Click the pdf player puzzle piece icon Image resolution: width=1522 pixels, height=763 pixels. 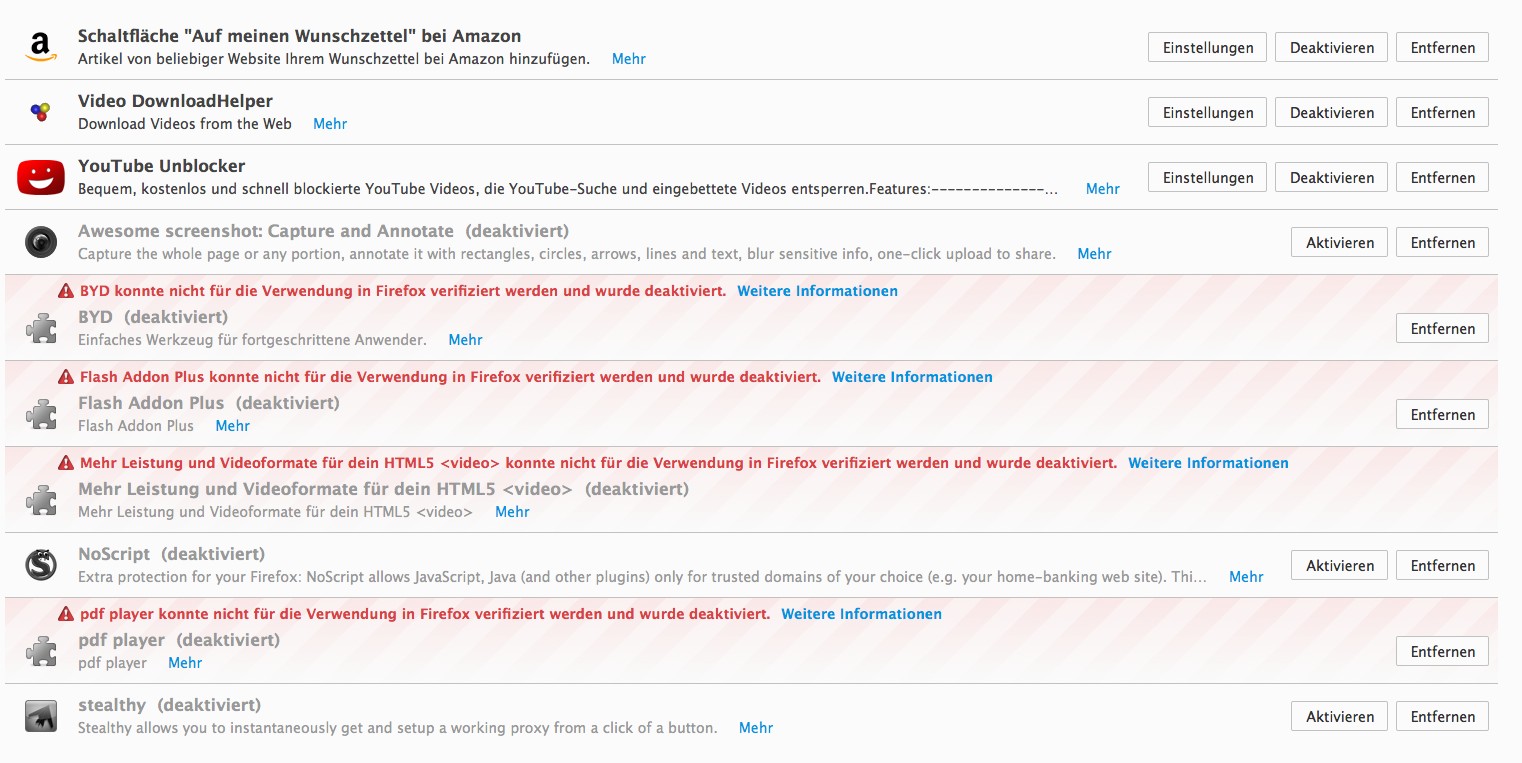pos(41,651)
